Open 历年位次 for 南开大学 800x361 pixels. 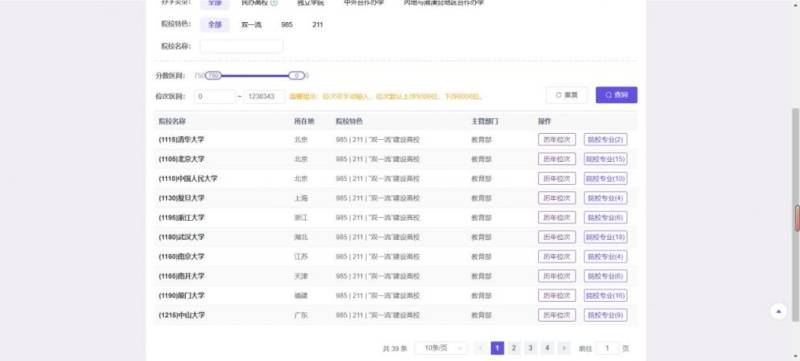click(557, 276)
